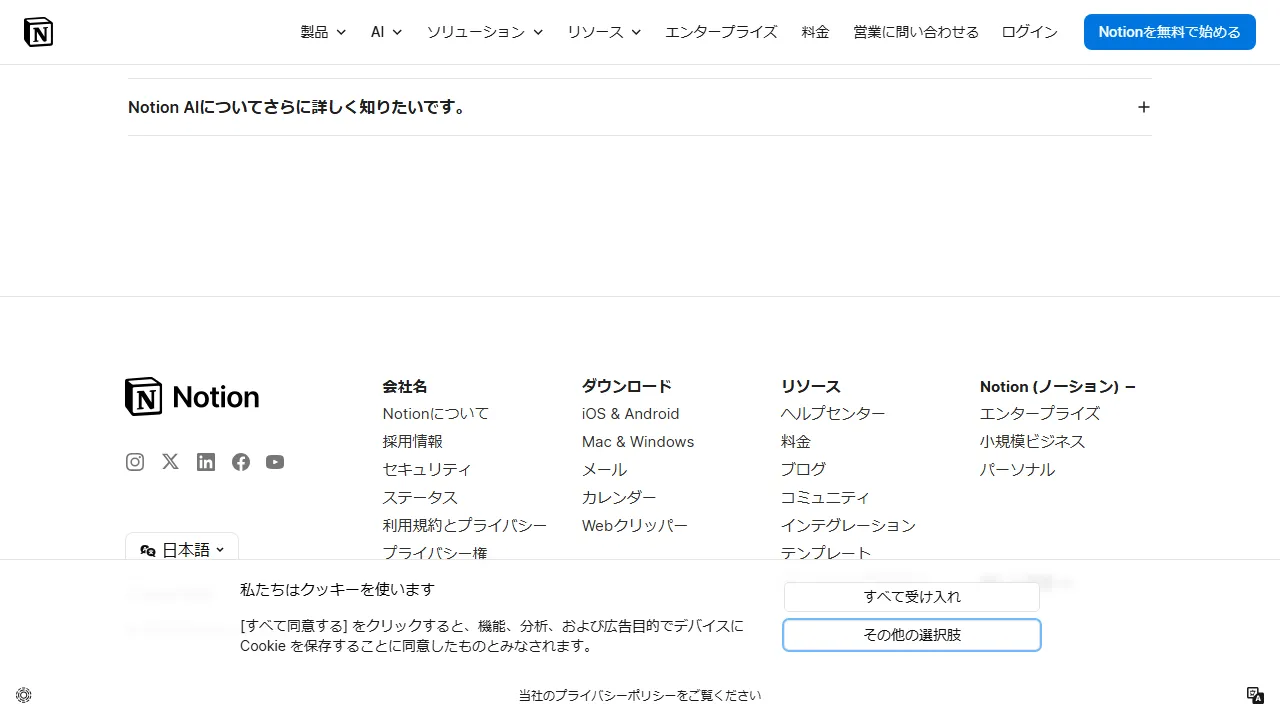Select エンタープライズ in the navigation bar
The width and height of the screenshot is (1280, 720).
721,31
